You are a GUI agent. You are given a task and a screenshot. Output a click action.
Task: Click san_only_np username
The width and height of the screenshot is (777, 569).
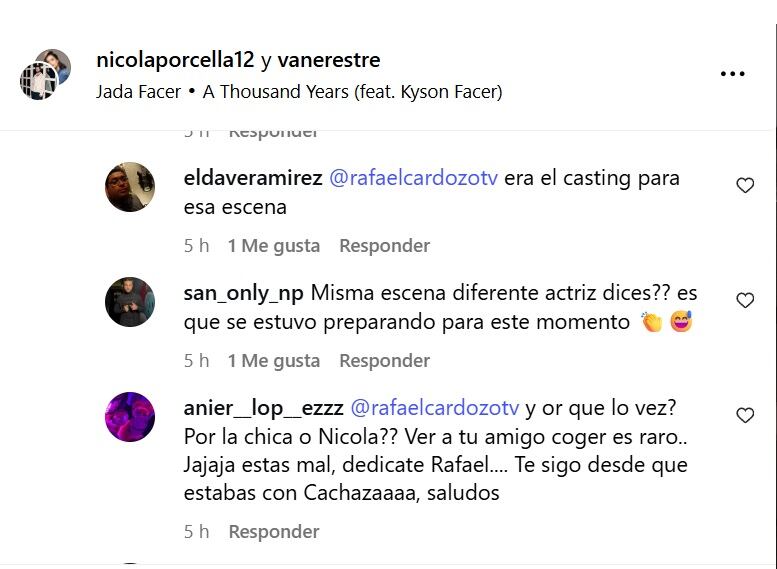click(x=243, y=293)
